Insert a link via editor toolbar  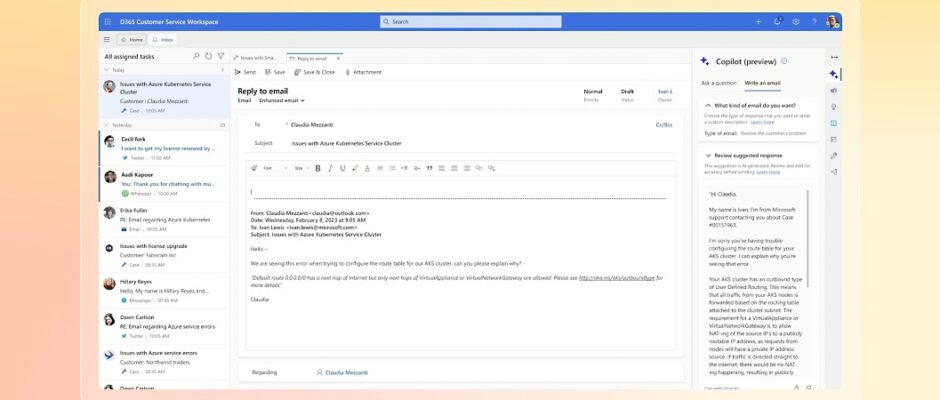(478, 168)
